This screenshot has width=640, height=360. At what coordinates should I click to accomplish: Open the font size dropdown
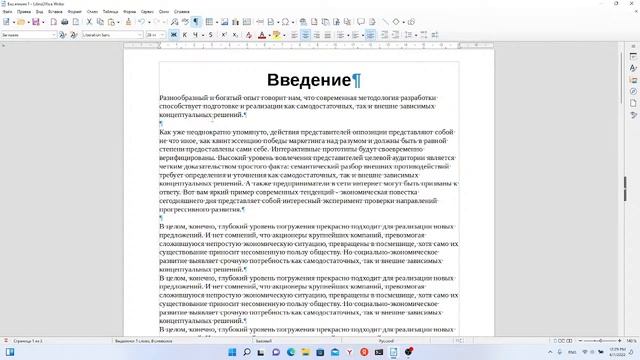pyautogui.click(x=162, y=35)
